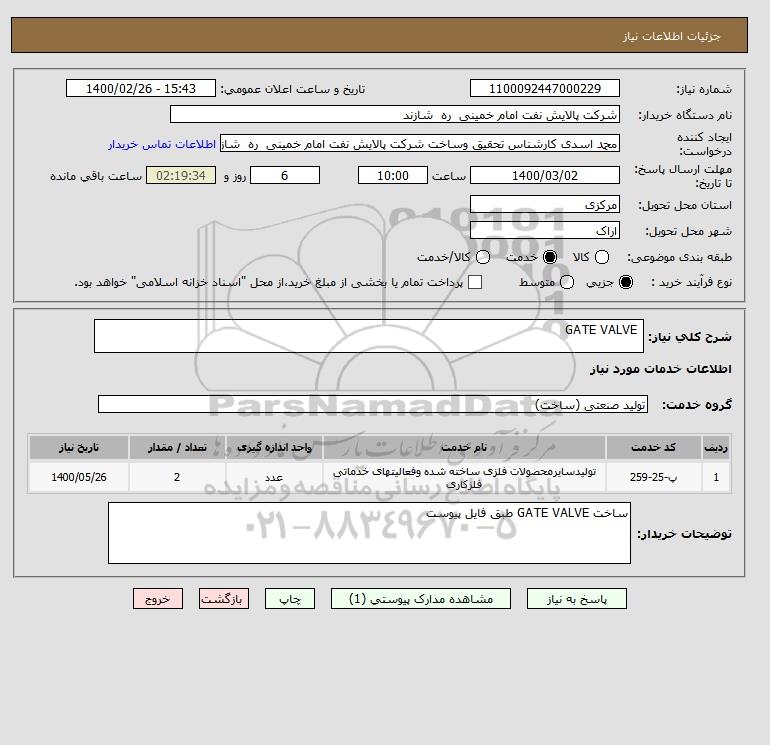770x745 pixels.
Task: Select table row with code پ-25-259
Action: point(380,477)
